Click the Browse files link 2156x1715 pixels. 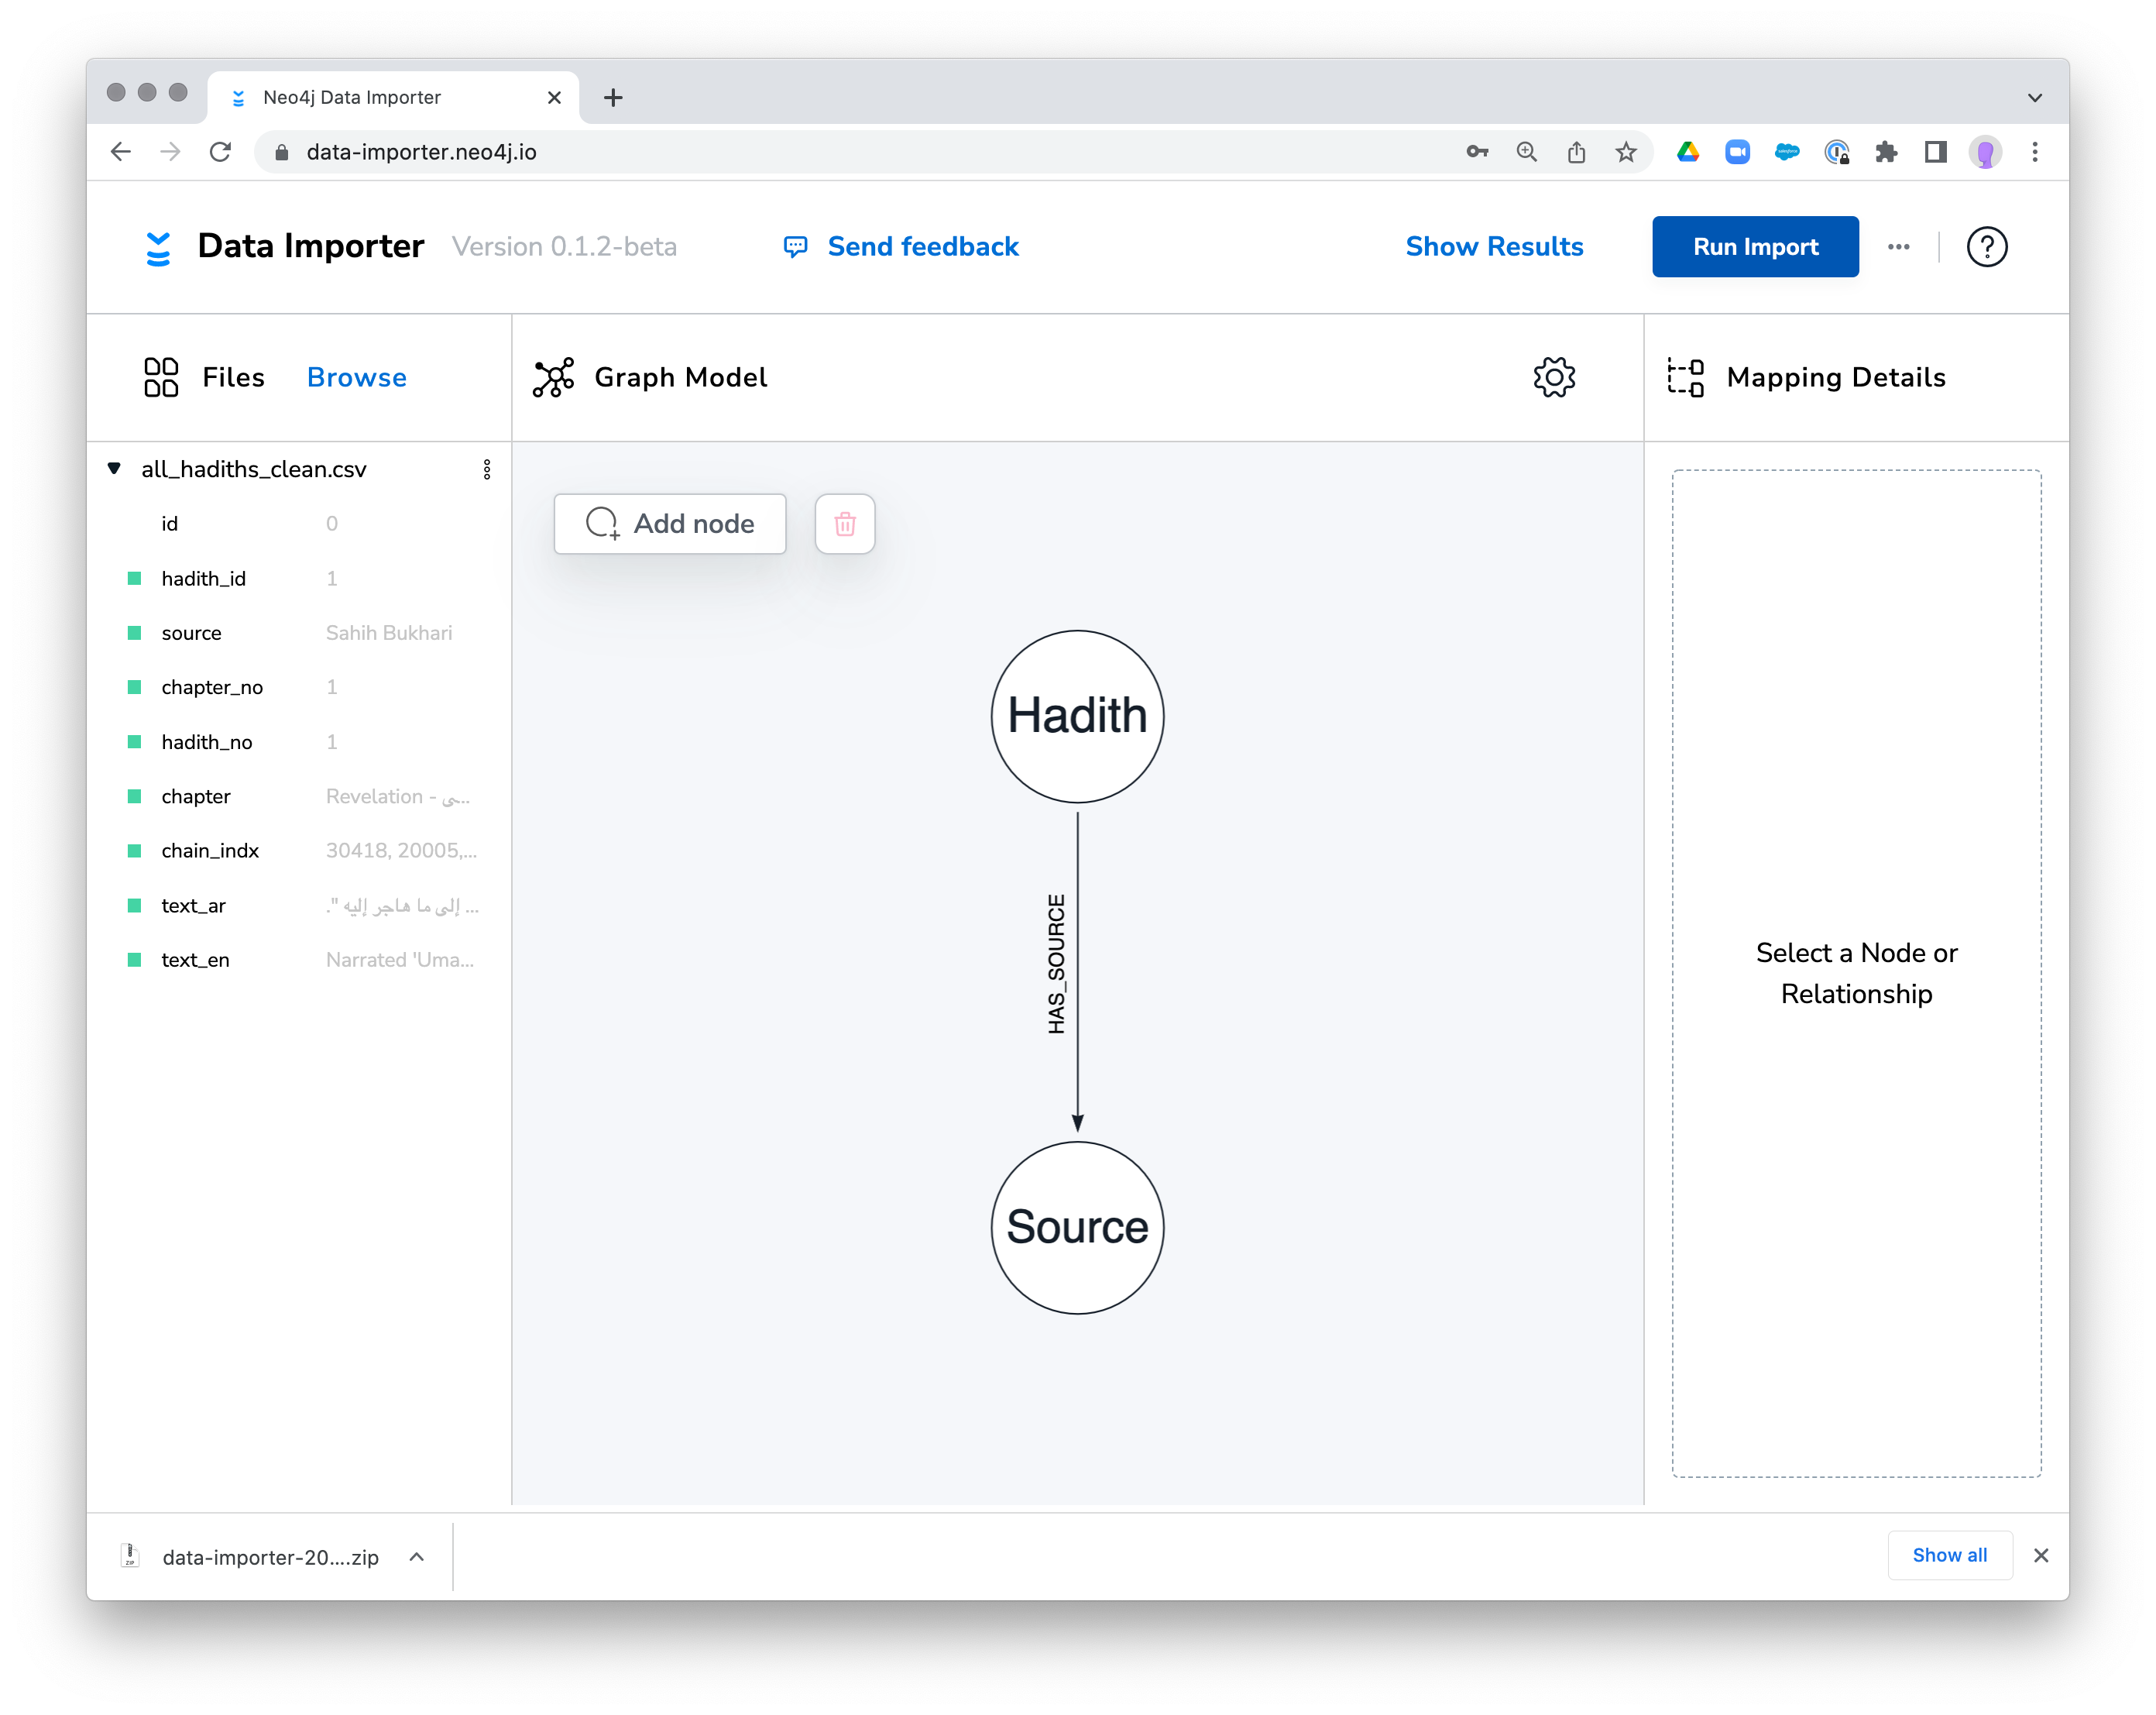tap(357, 378)
